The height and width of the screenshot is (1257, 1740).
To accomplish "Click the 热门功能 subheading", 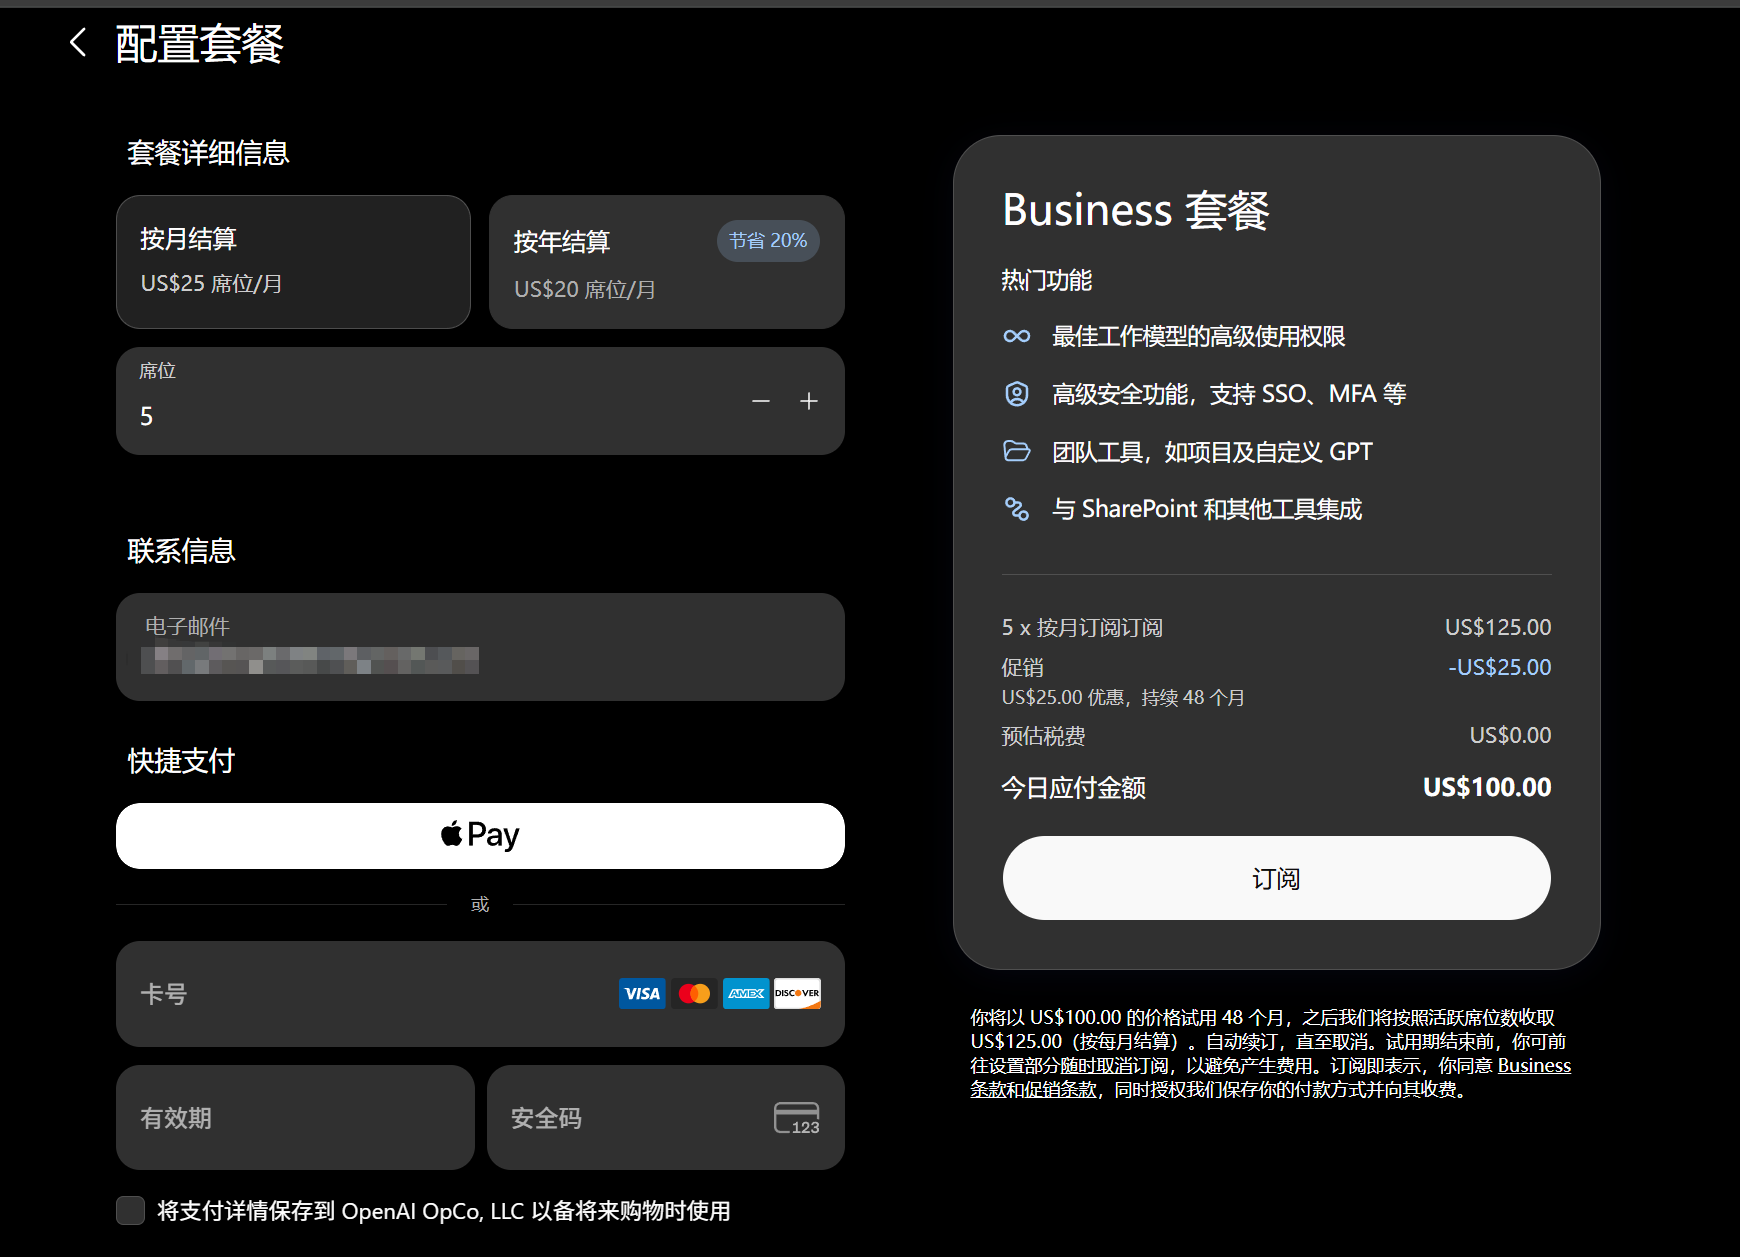I will 1047,280.
